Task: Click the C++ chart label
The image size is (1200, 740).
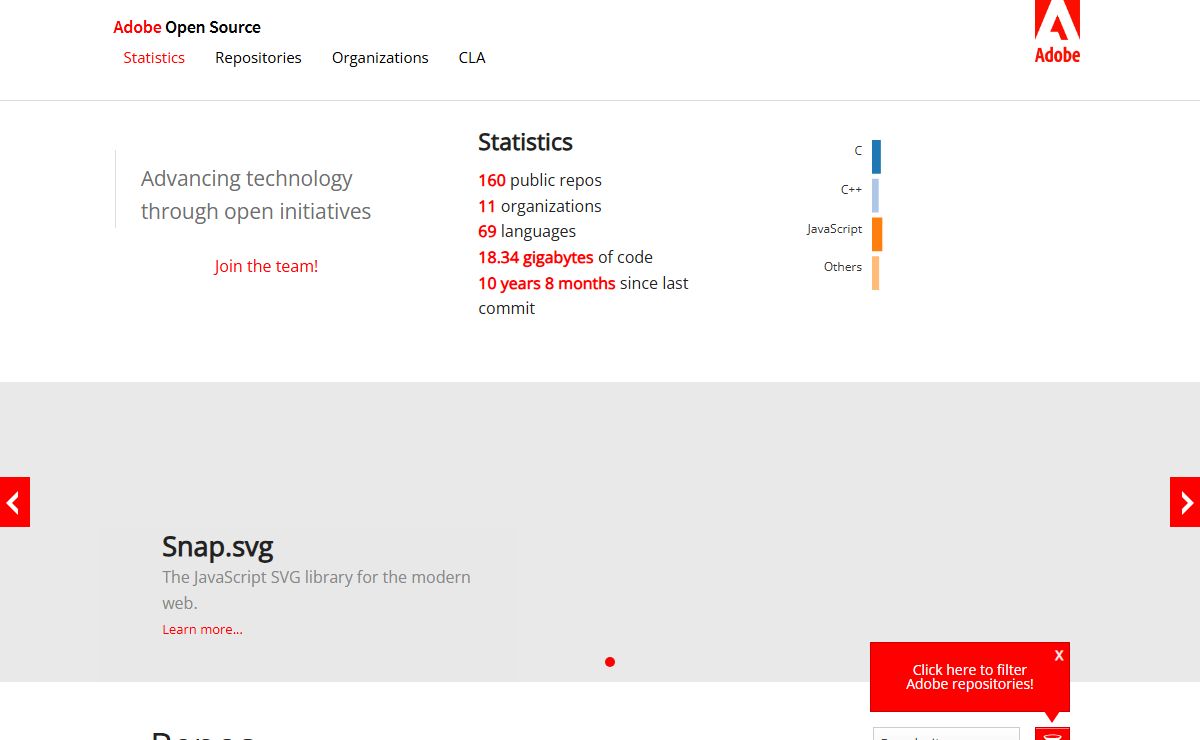Action: coord(851,190)
